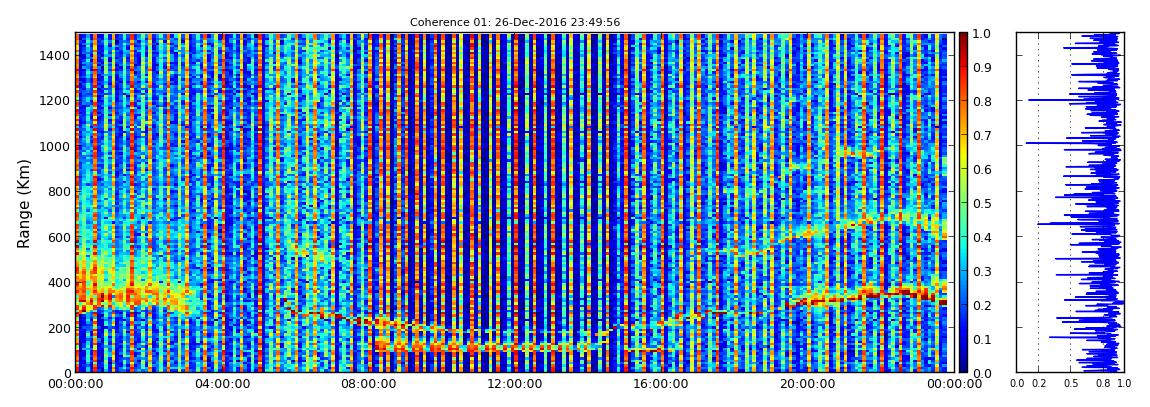Click the 1.0 label on the colorbar
This screenshot has height=407, width=1150.
tap(982, 34)
